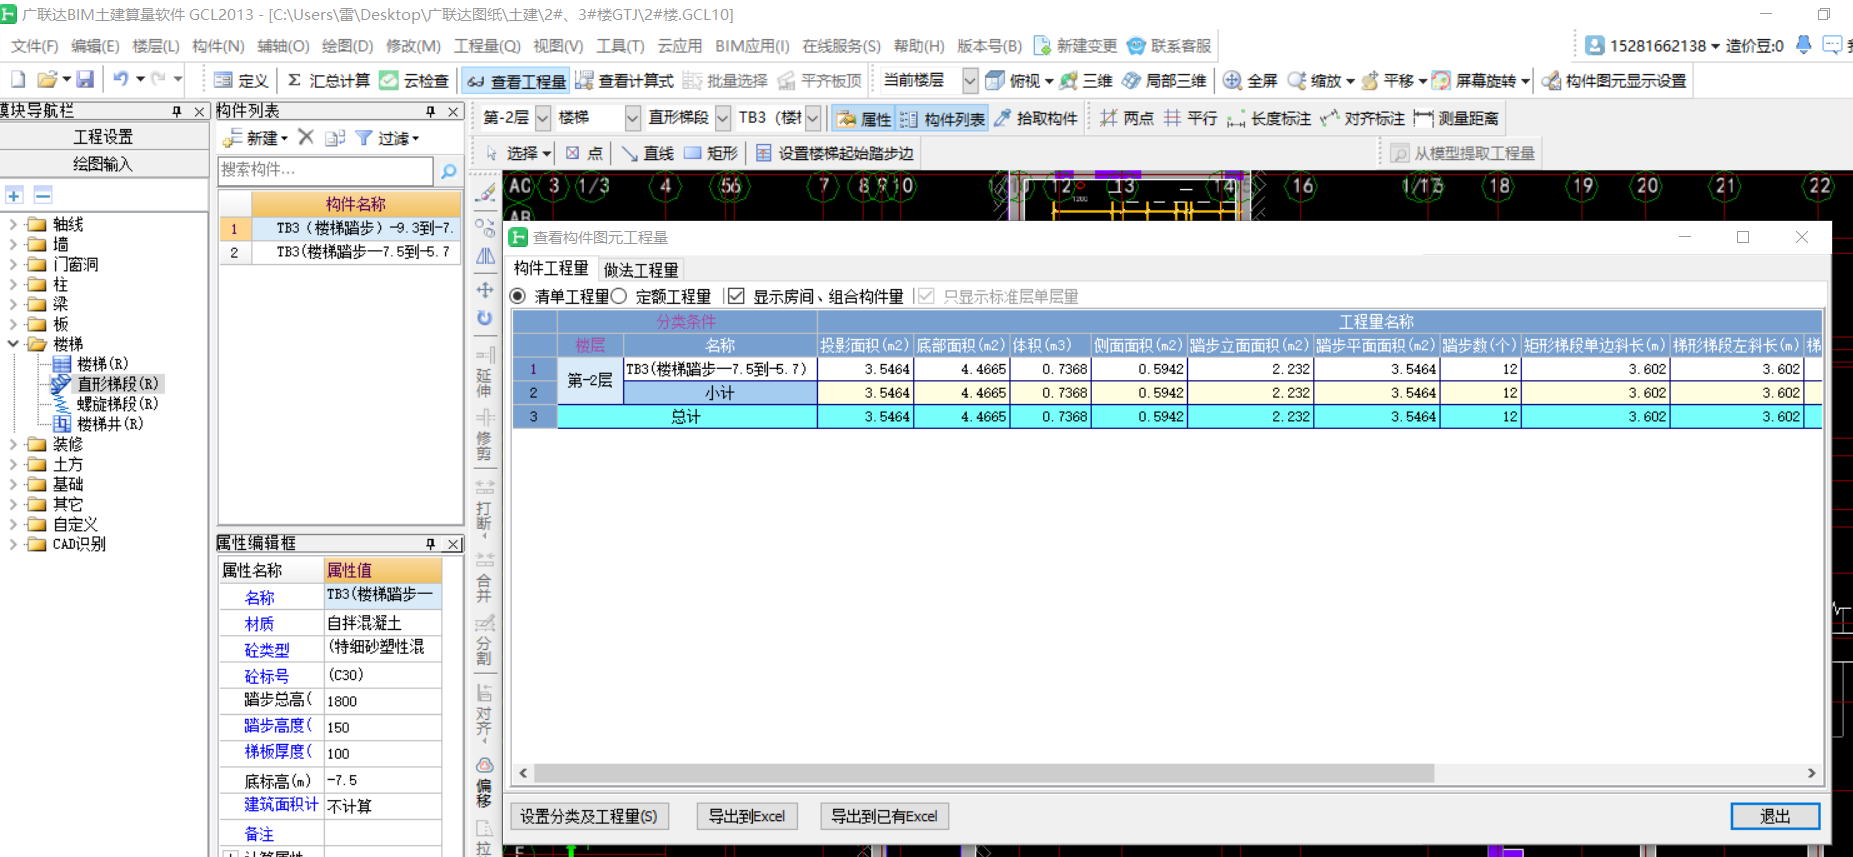Open 帮助(H) menu
Viewport: 1853px width, 857px height.
click(x=919, y=46)
